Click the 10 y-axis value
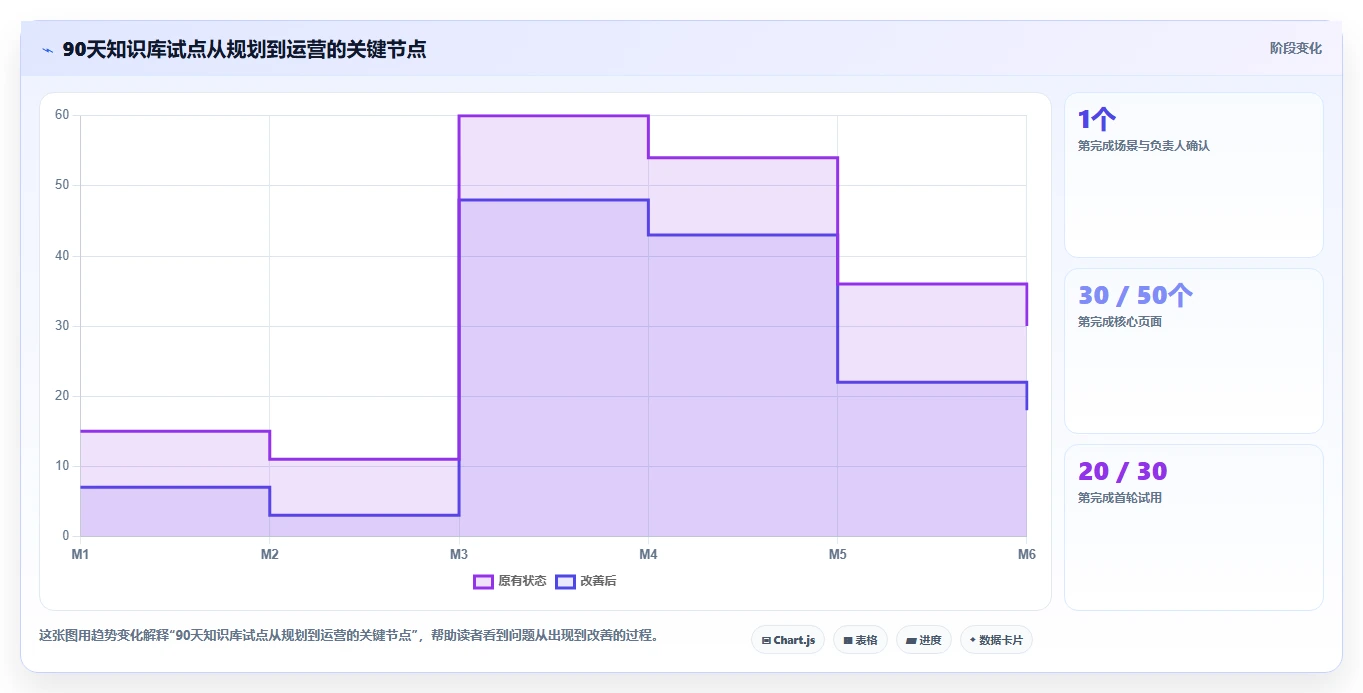 click(x=62, y=466)
